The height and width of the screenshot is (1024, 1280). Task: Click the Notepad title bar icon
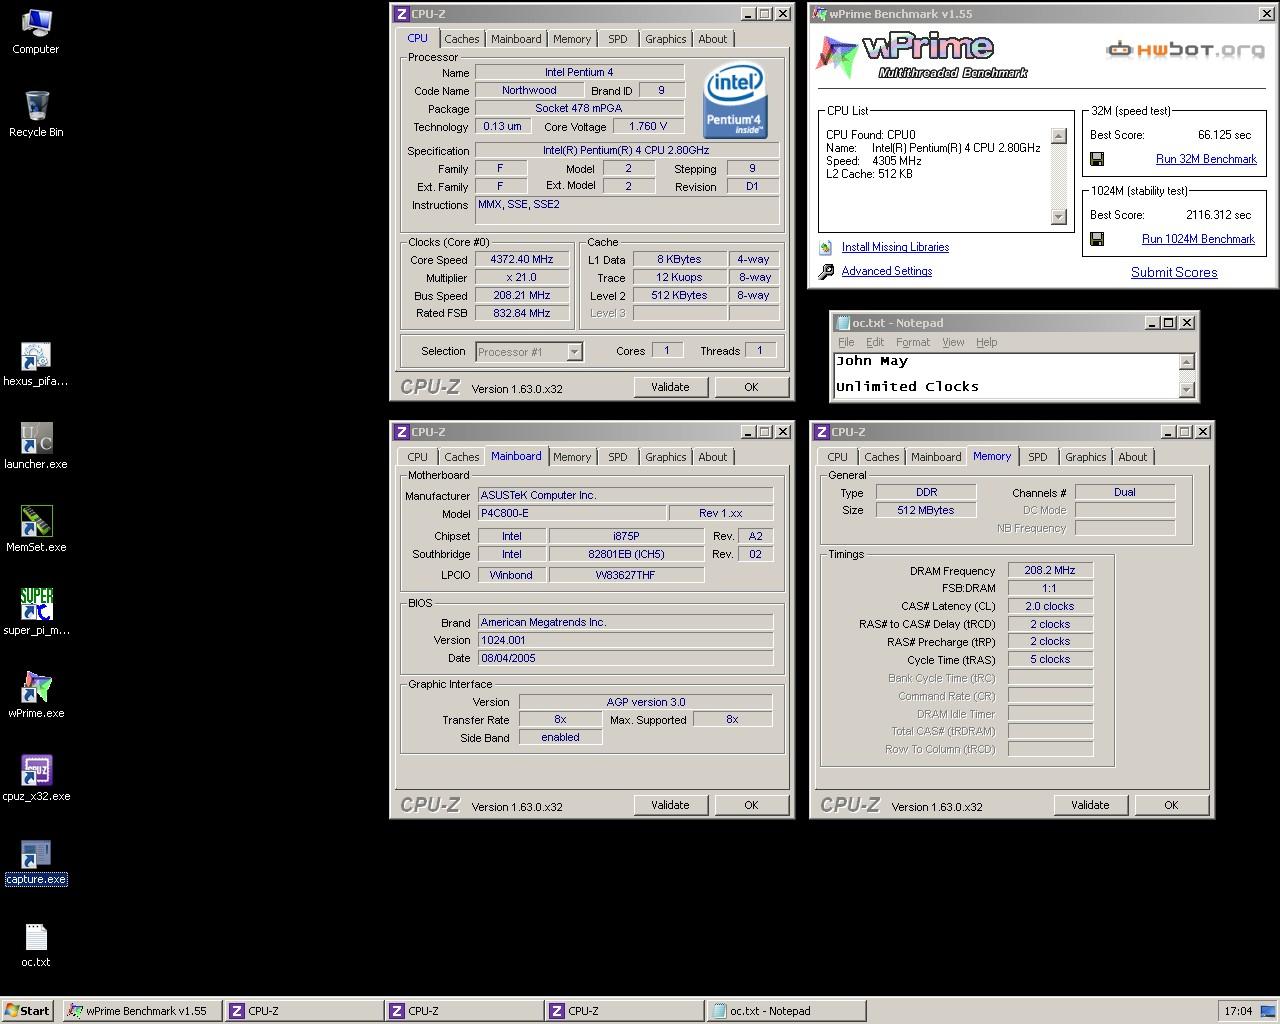tap(842, 323)
